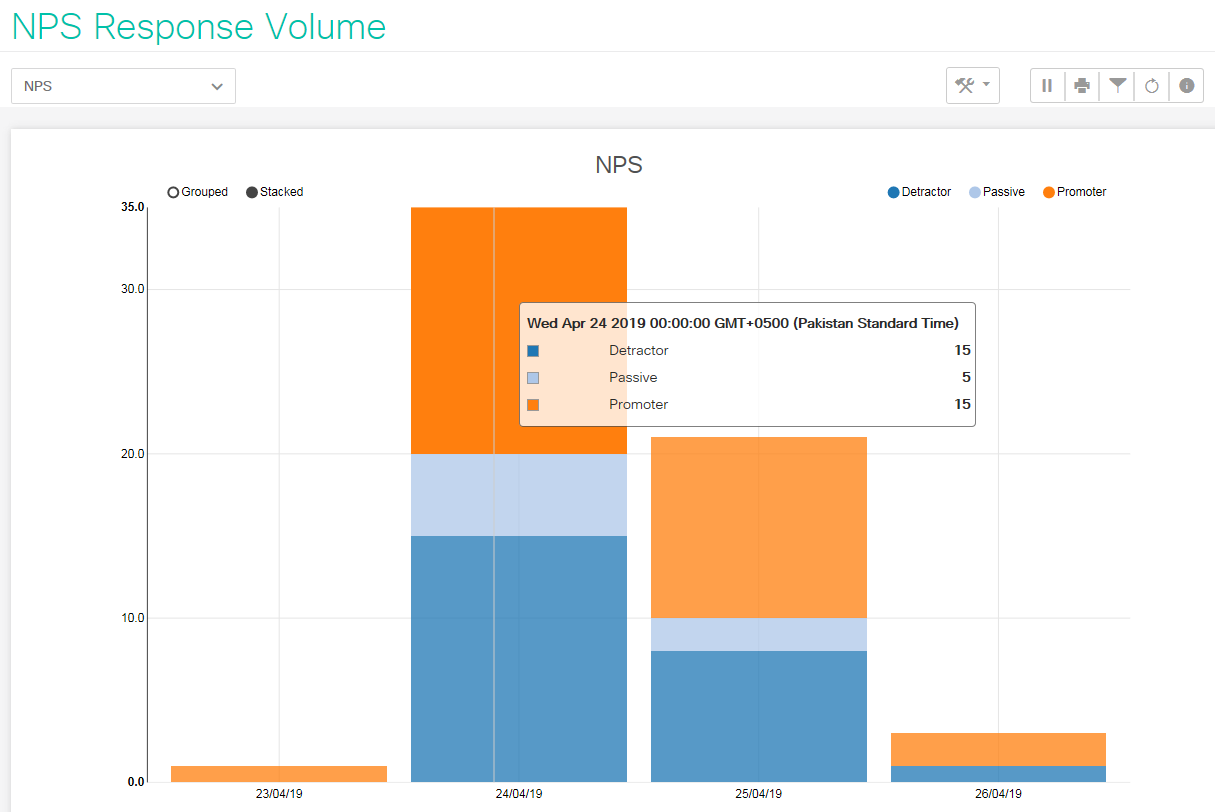Collapse the chart type selector chevron
The width and height of the screenshot is (1215, 812).
(x=217, y=86)
